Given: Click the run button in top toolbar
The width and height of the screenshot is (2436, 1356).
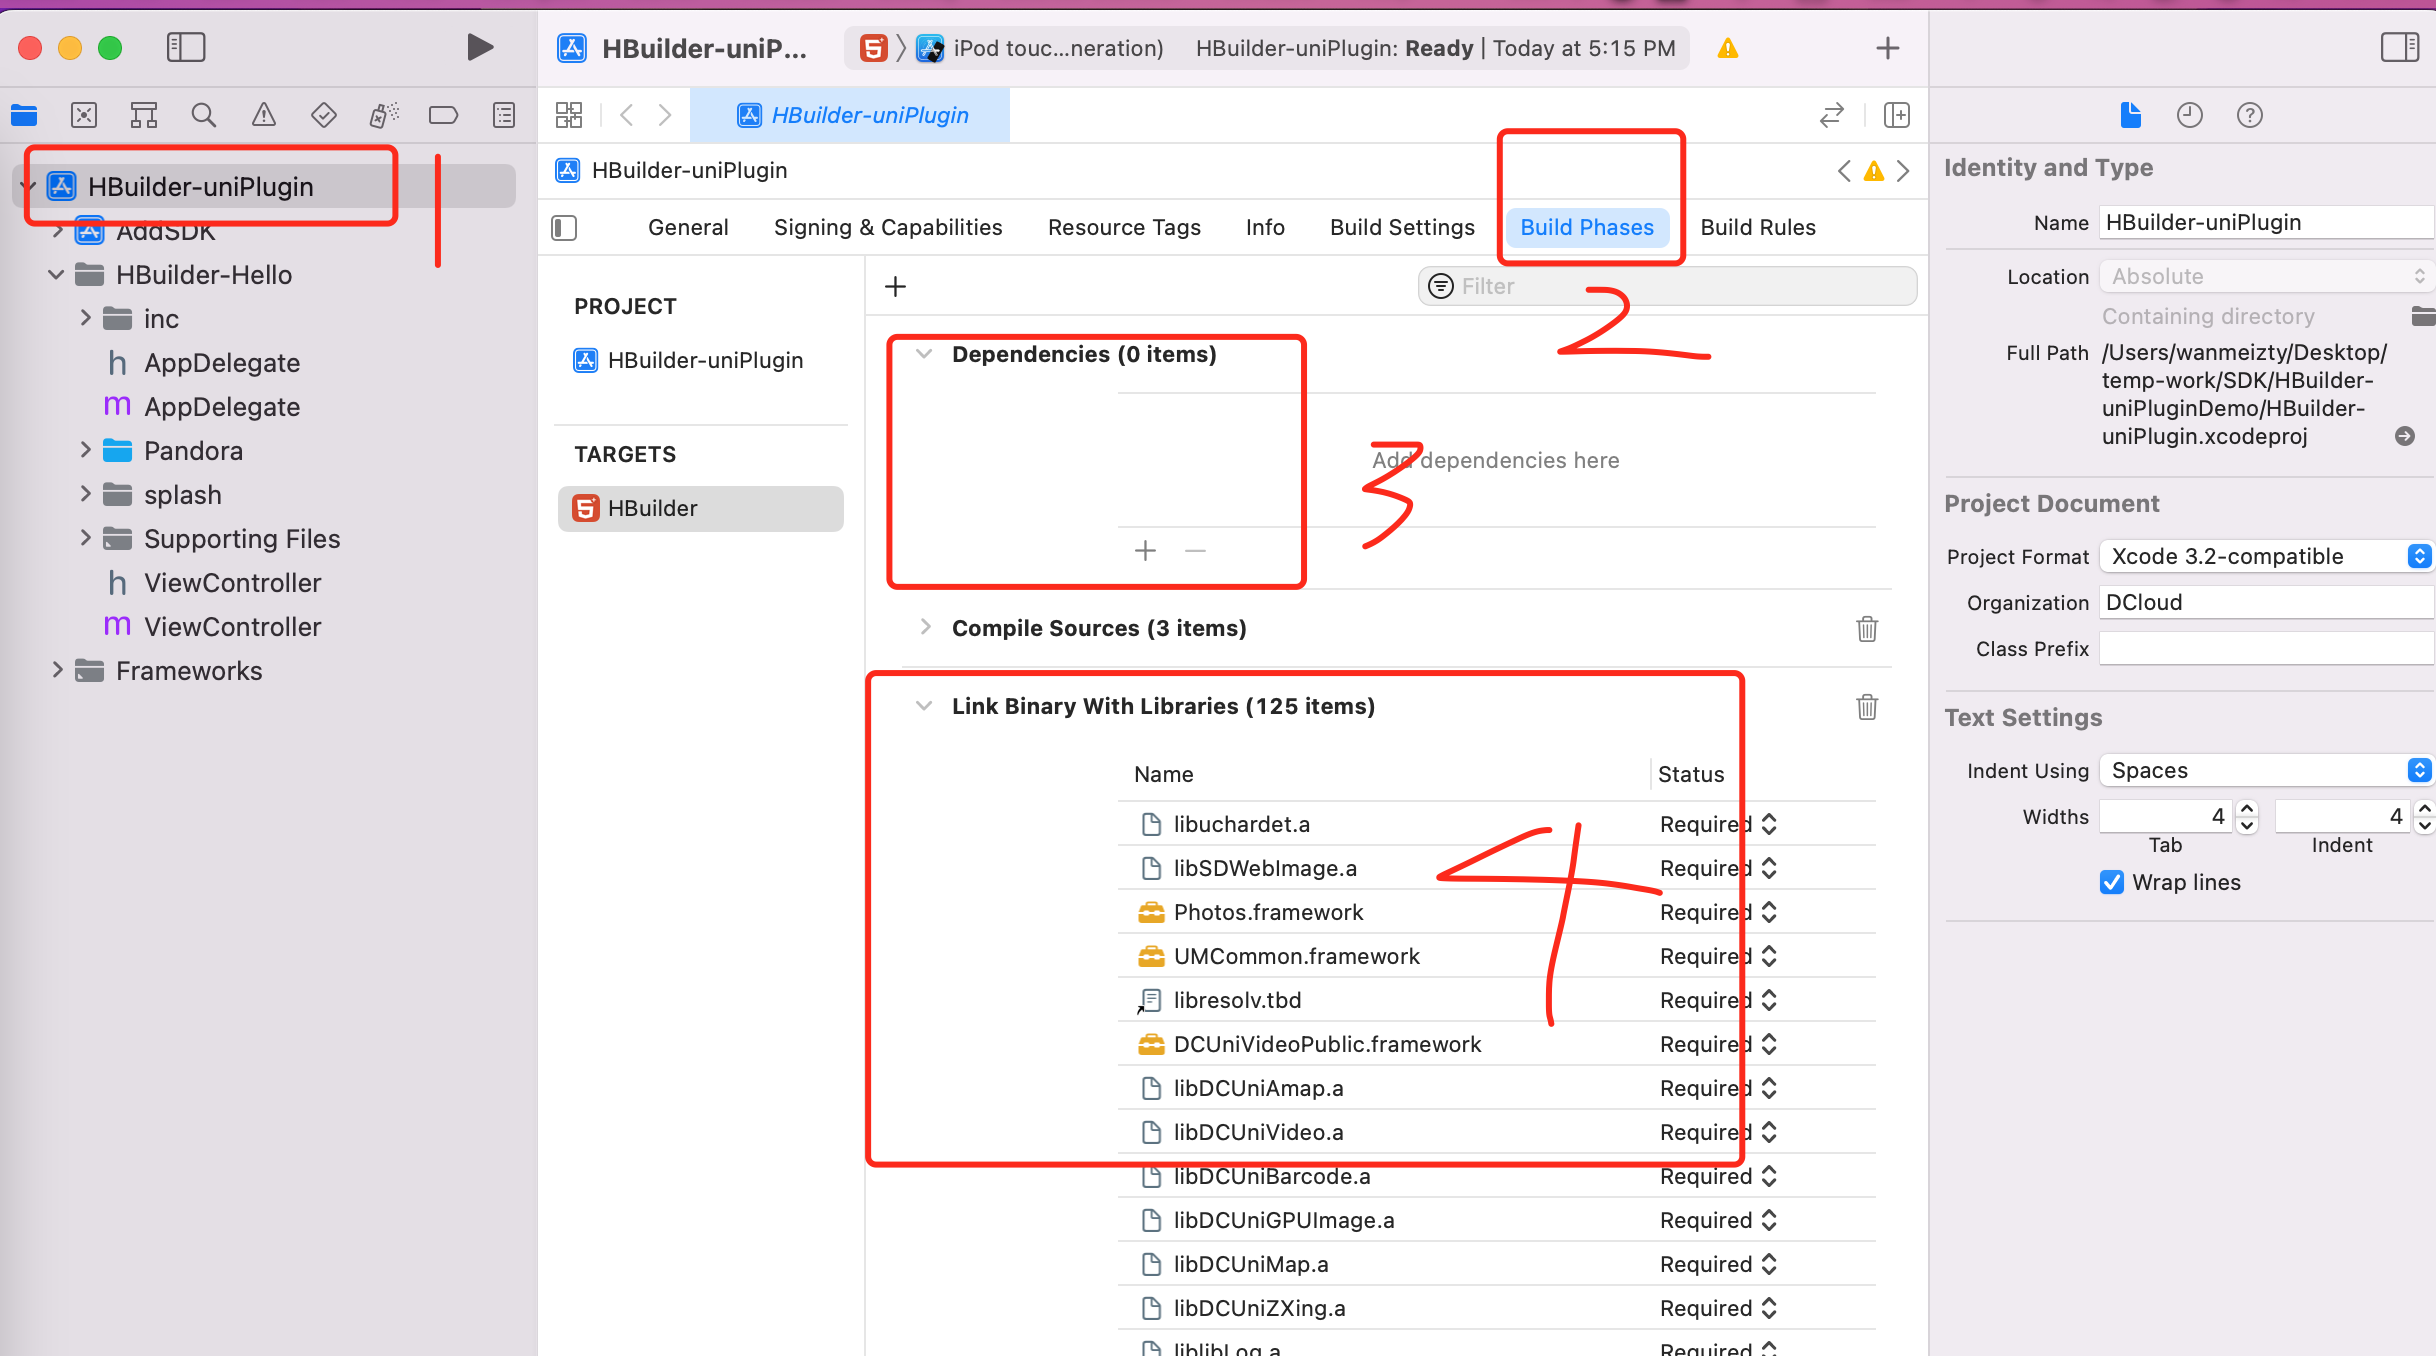Looking at the screenshot, I should 479,47.
